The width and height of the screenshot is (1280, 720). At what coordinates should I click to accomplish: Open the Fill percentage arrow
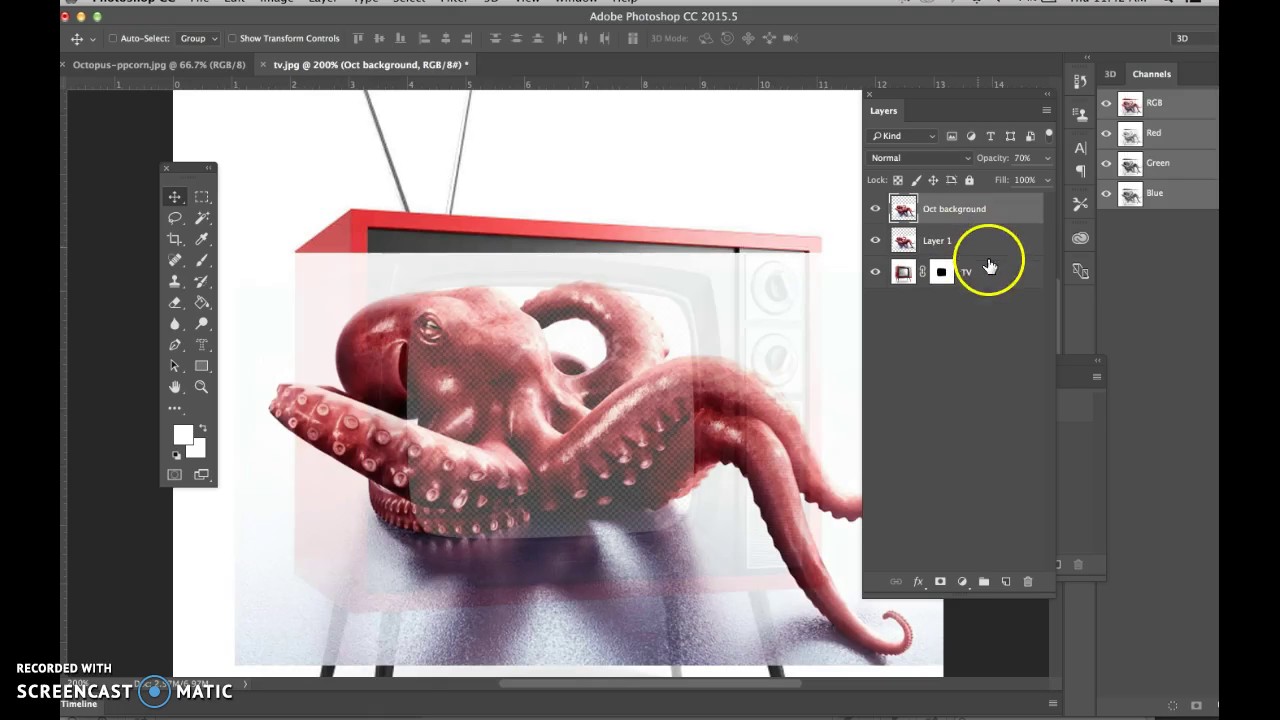pyautogui.click(x=1047, y=180)
